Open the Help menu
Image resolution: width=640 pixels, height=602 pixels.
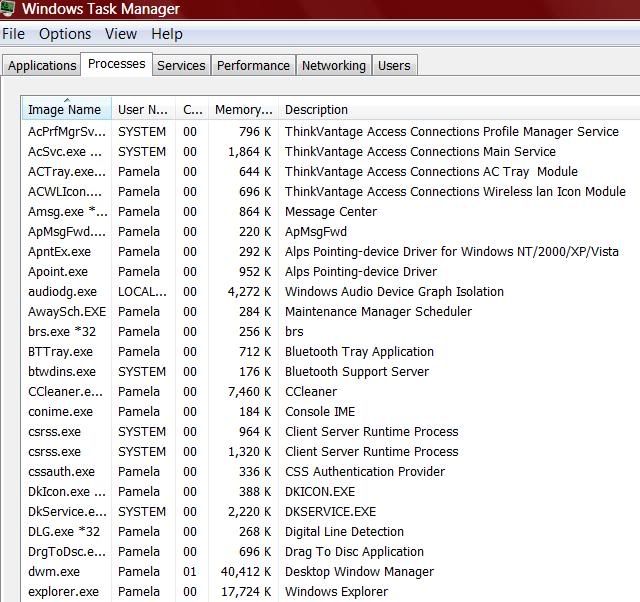coord(167,34)
